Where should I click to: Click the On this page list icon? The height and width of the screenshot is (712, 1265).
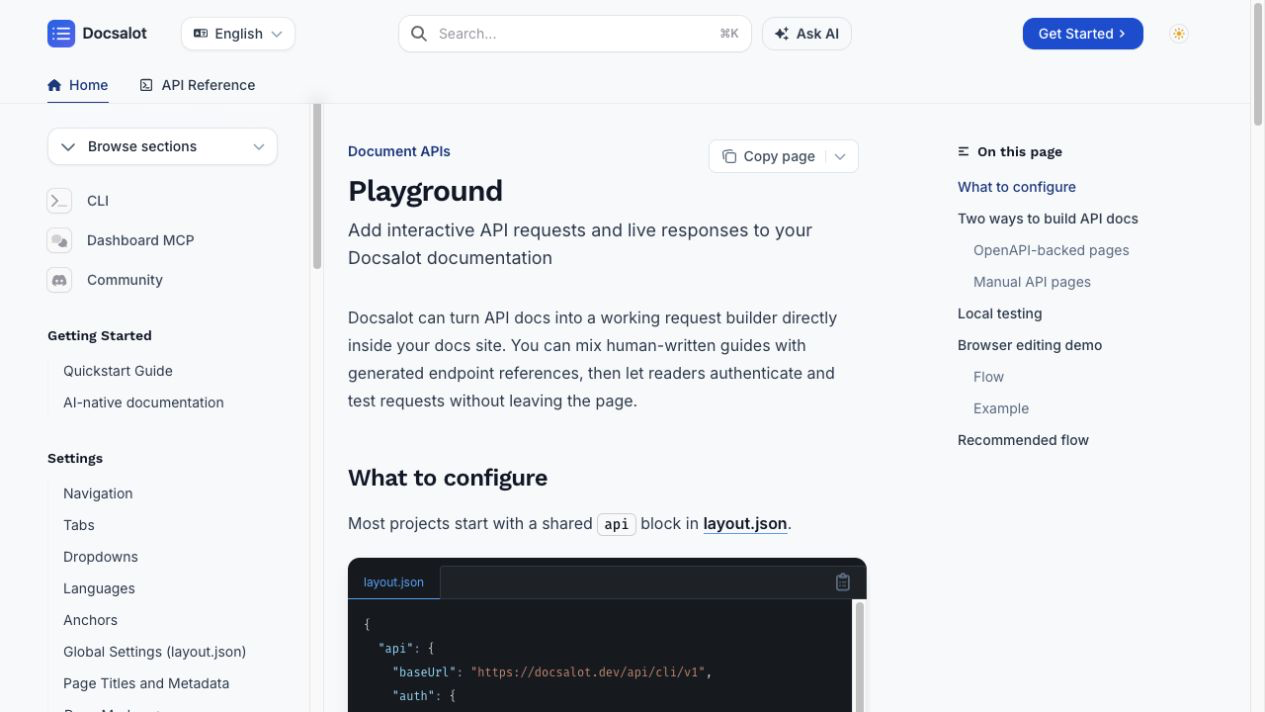tap(963, 152)
